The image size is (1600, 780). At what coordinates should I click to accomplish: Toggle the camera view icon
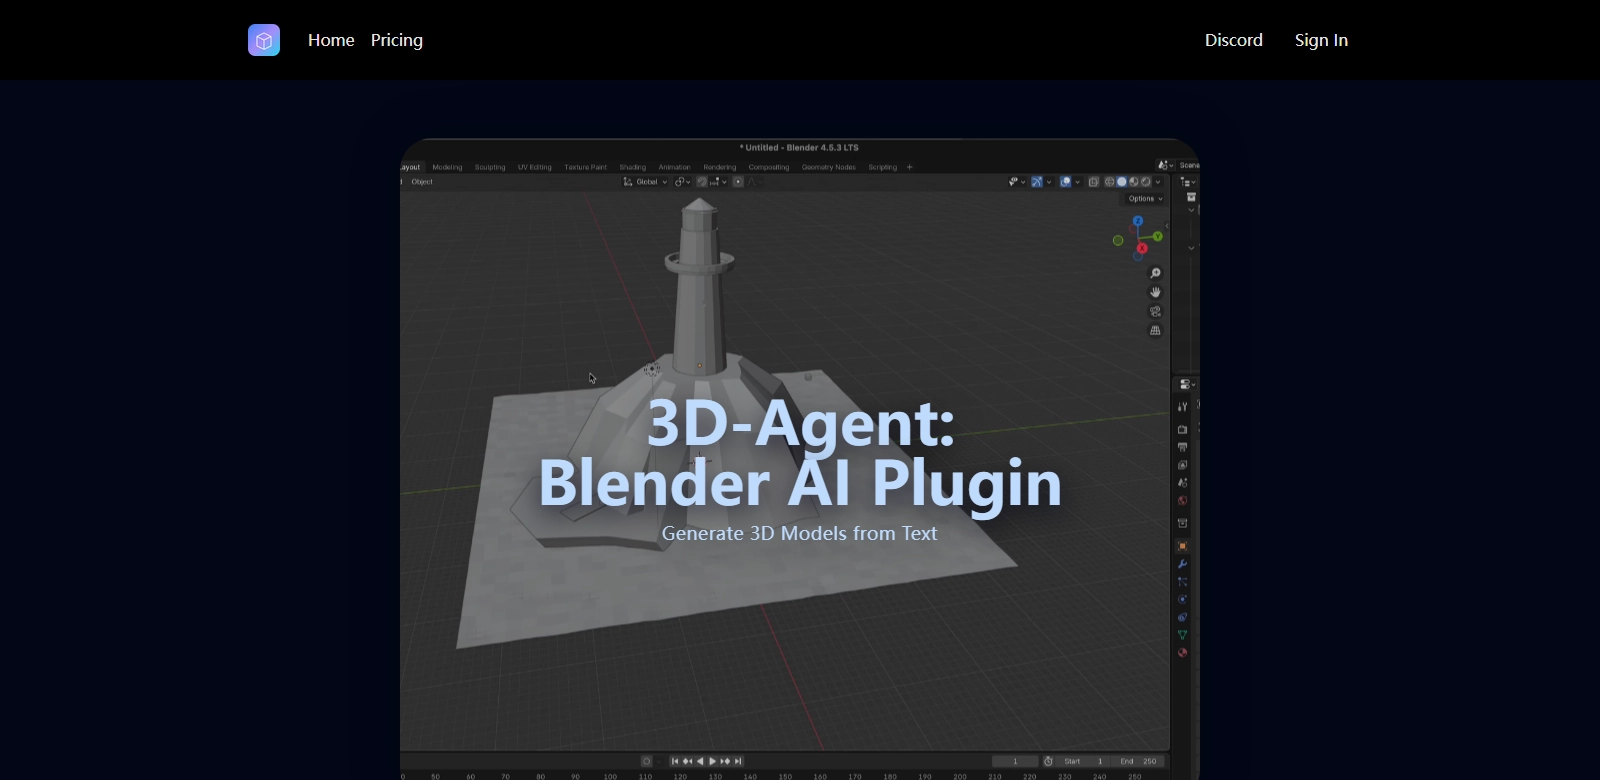[1155, 311]
